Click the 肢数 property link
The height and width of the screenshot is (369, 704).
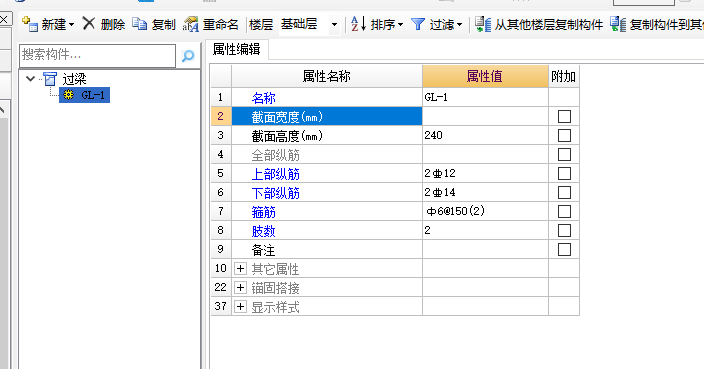tap(264, 231)
